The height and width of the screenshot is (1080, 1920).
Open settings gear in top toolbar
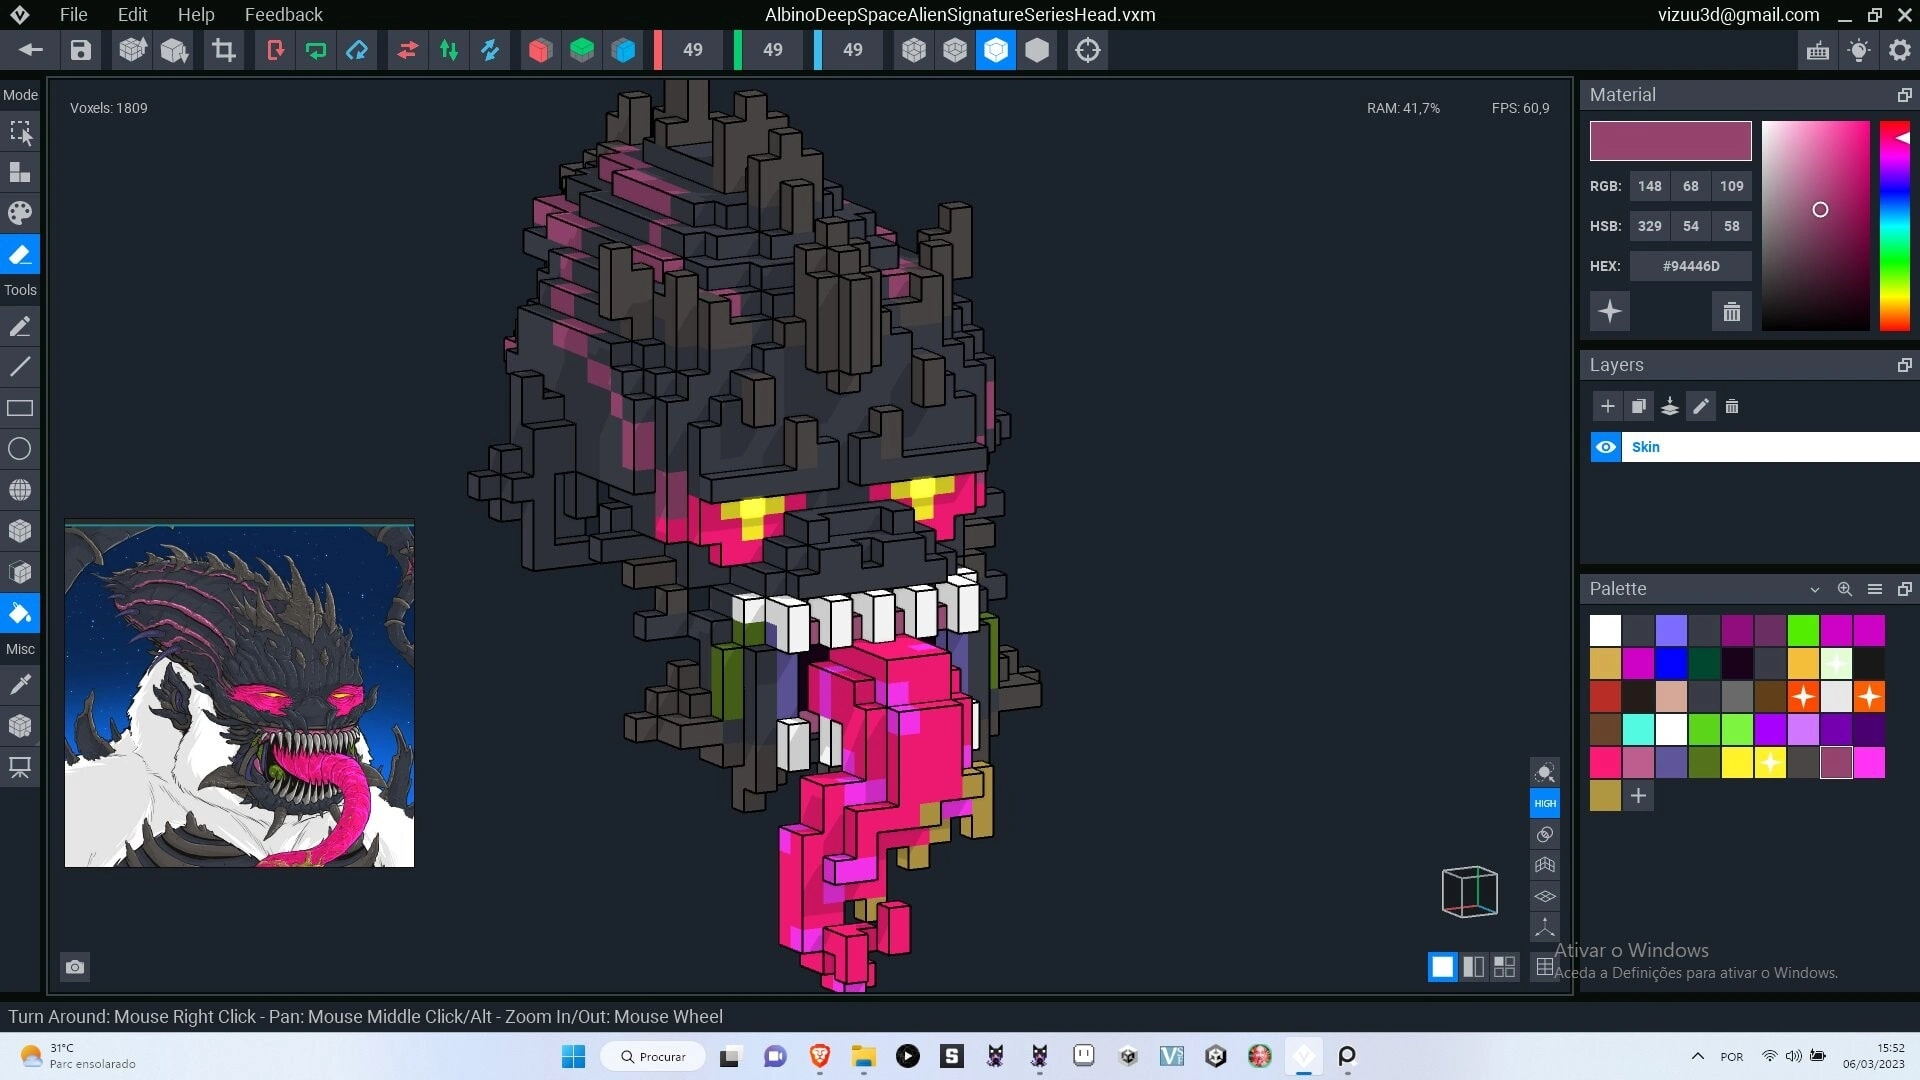pyautogui.click(x=1900, y=50)
